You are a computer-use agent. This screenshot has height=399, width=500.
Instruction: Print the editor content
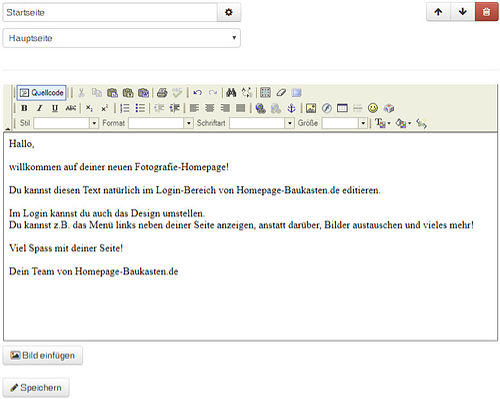(x=162, y=93)
